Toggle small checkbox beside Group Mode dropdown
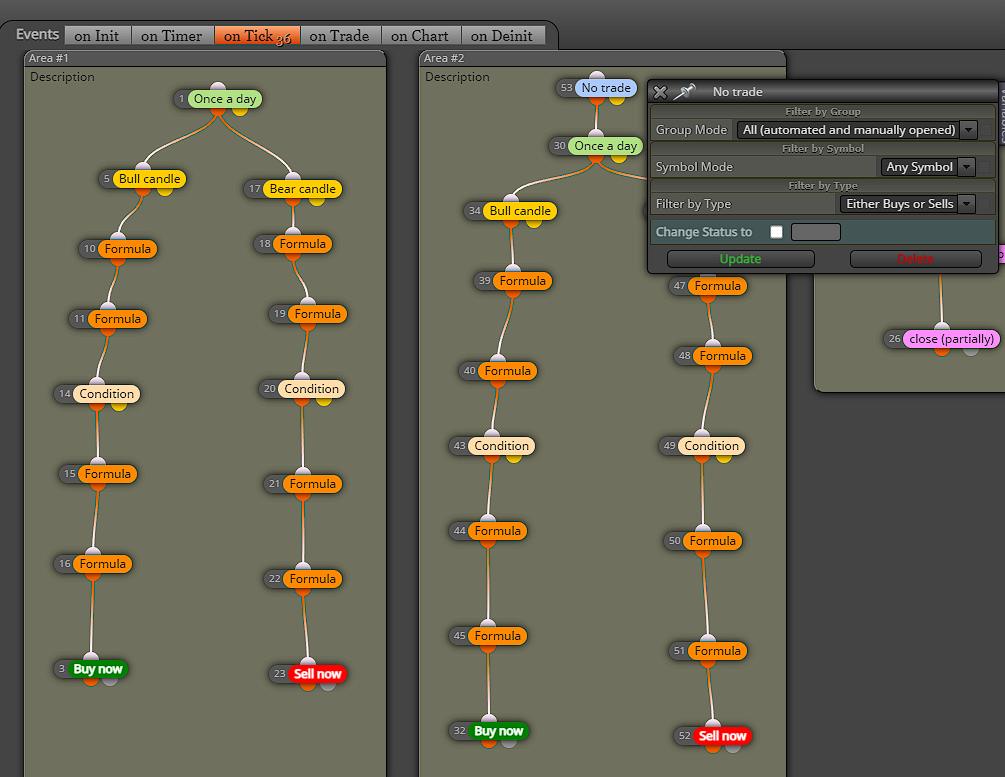 point(986,130)
